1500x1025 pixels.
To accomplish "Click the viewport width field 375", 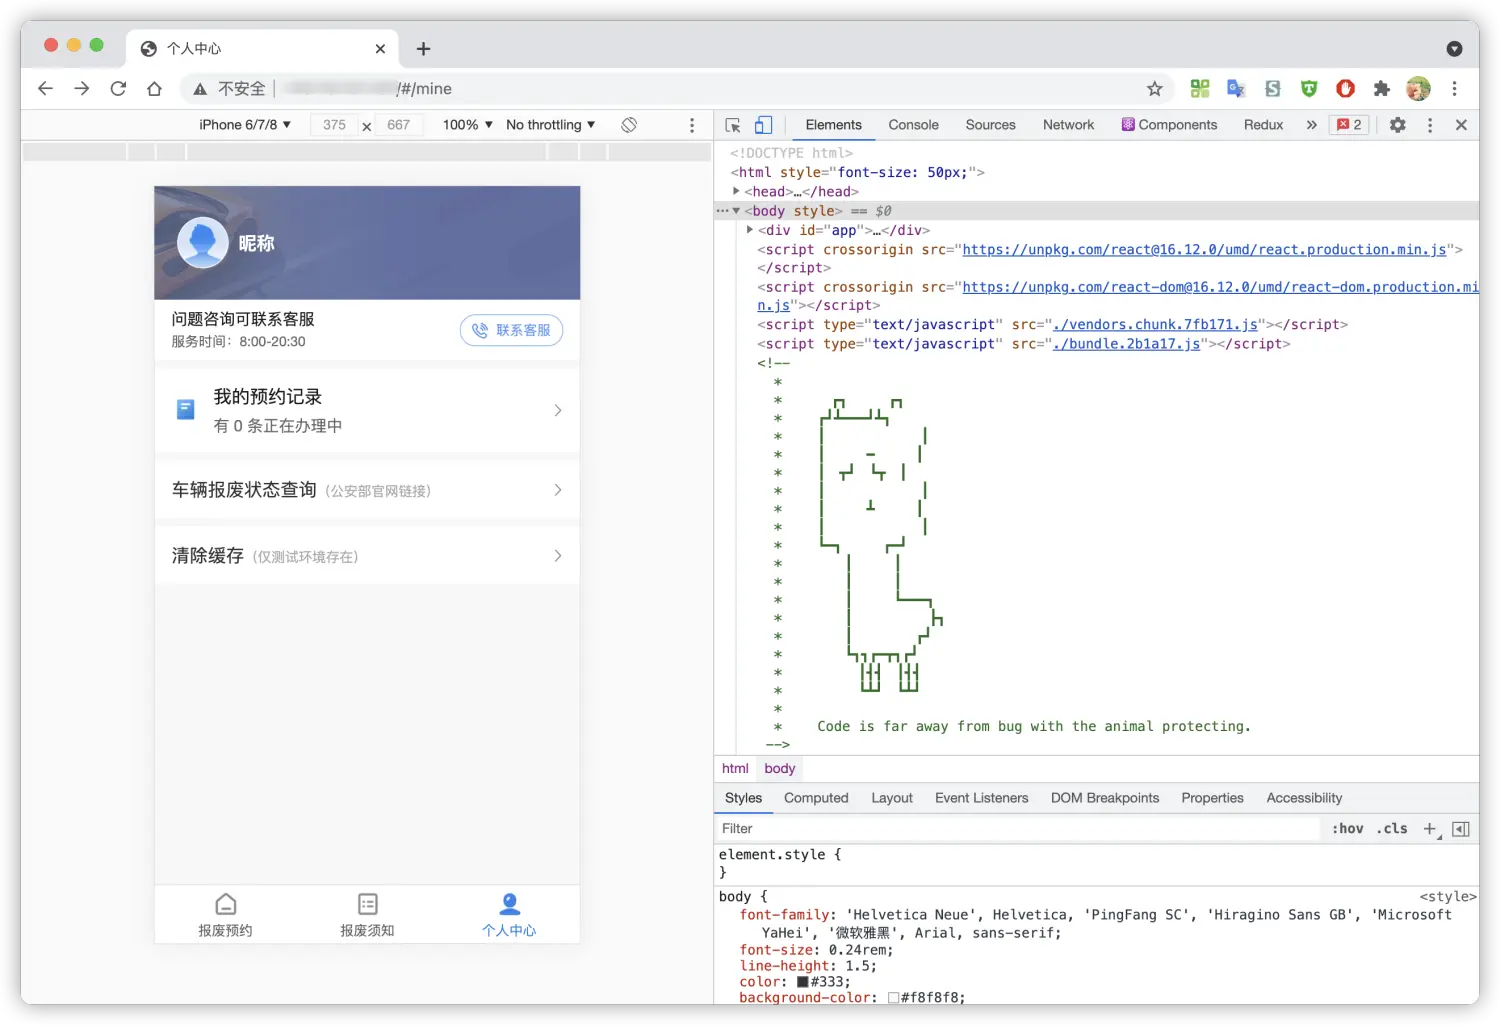I will [x=334, y=125].
